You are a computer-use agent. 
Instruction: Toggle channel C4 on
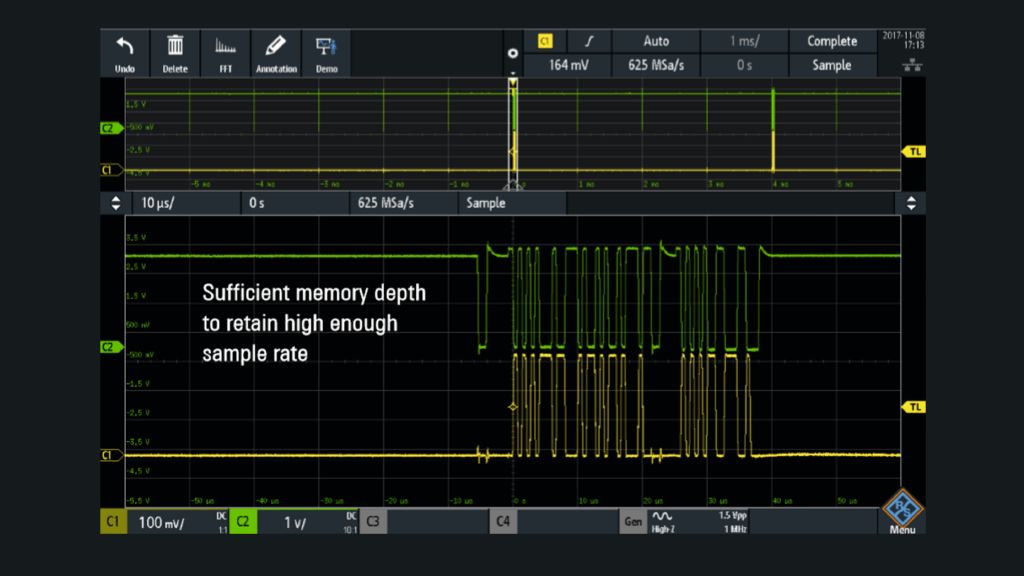503,521
